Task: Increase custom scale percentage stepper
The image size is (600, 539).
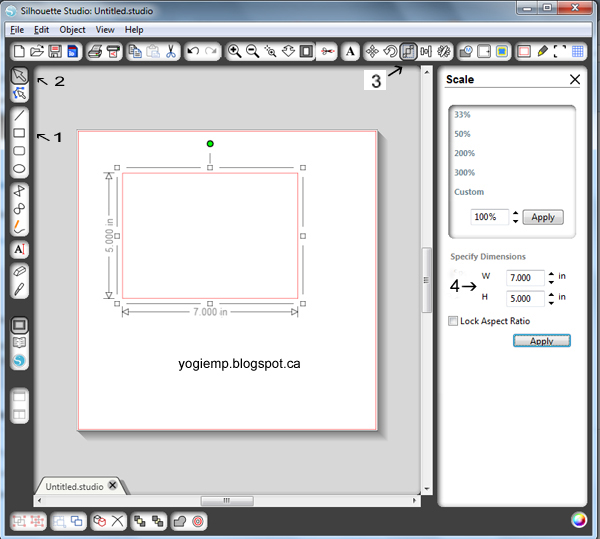Action: (515, 213)
